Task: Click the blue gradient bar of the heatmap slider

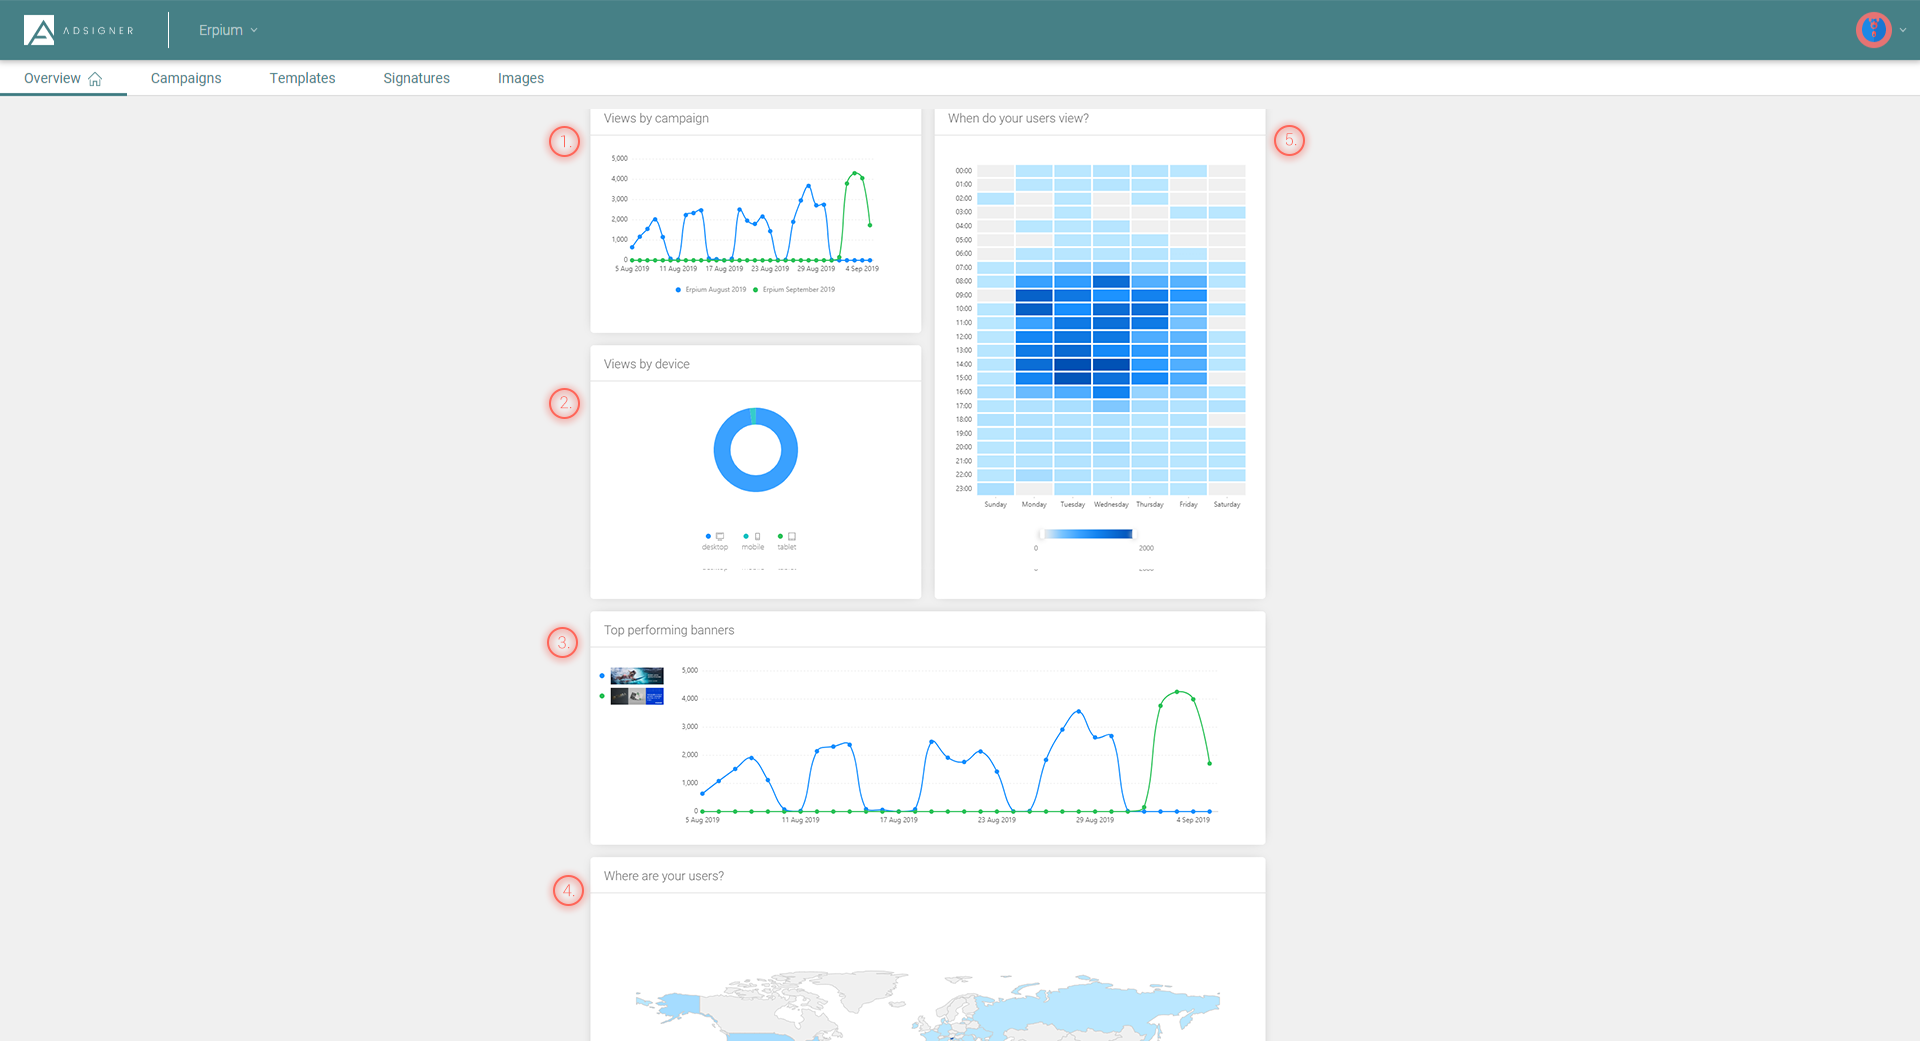Action: point(1087,534)
